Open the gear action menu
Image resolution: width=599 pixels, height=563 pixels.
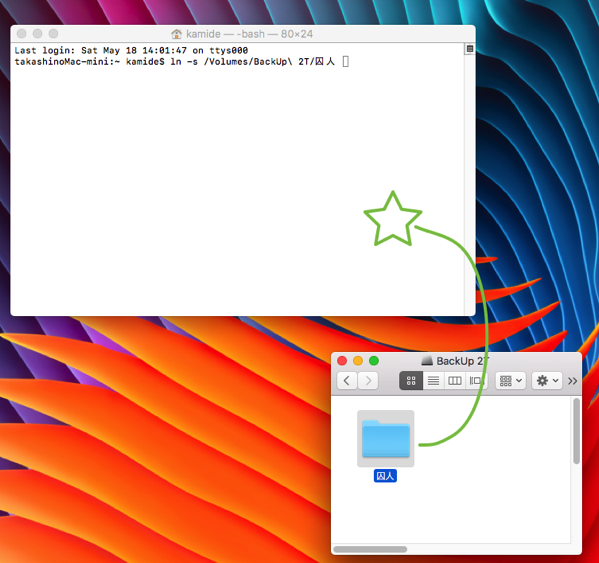[x=547, y=381]
